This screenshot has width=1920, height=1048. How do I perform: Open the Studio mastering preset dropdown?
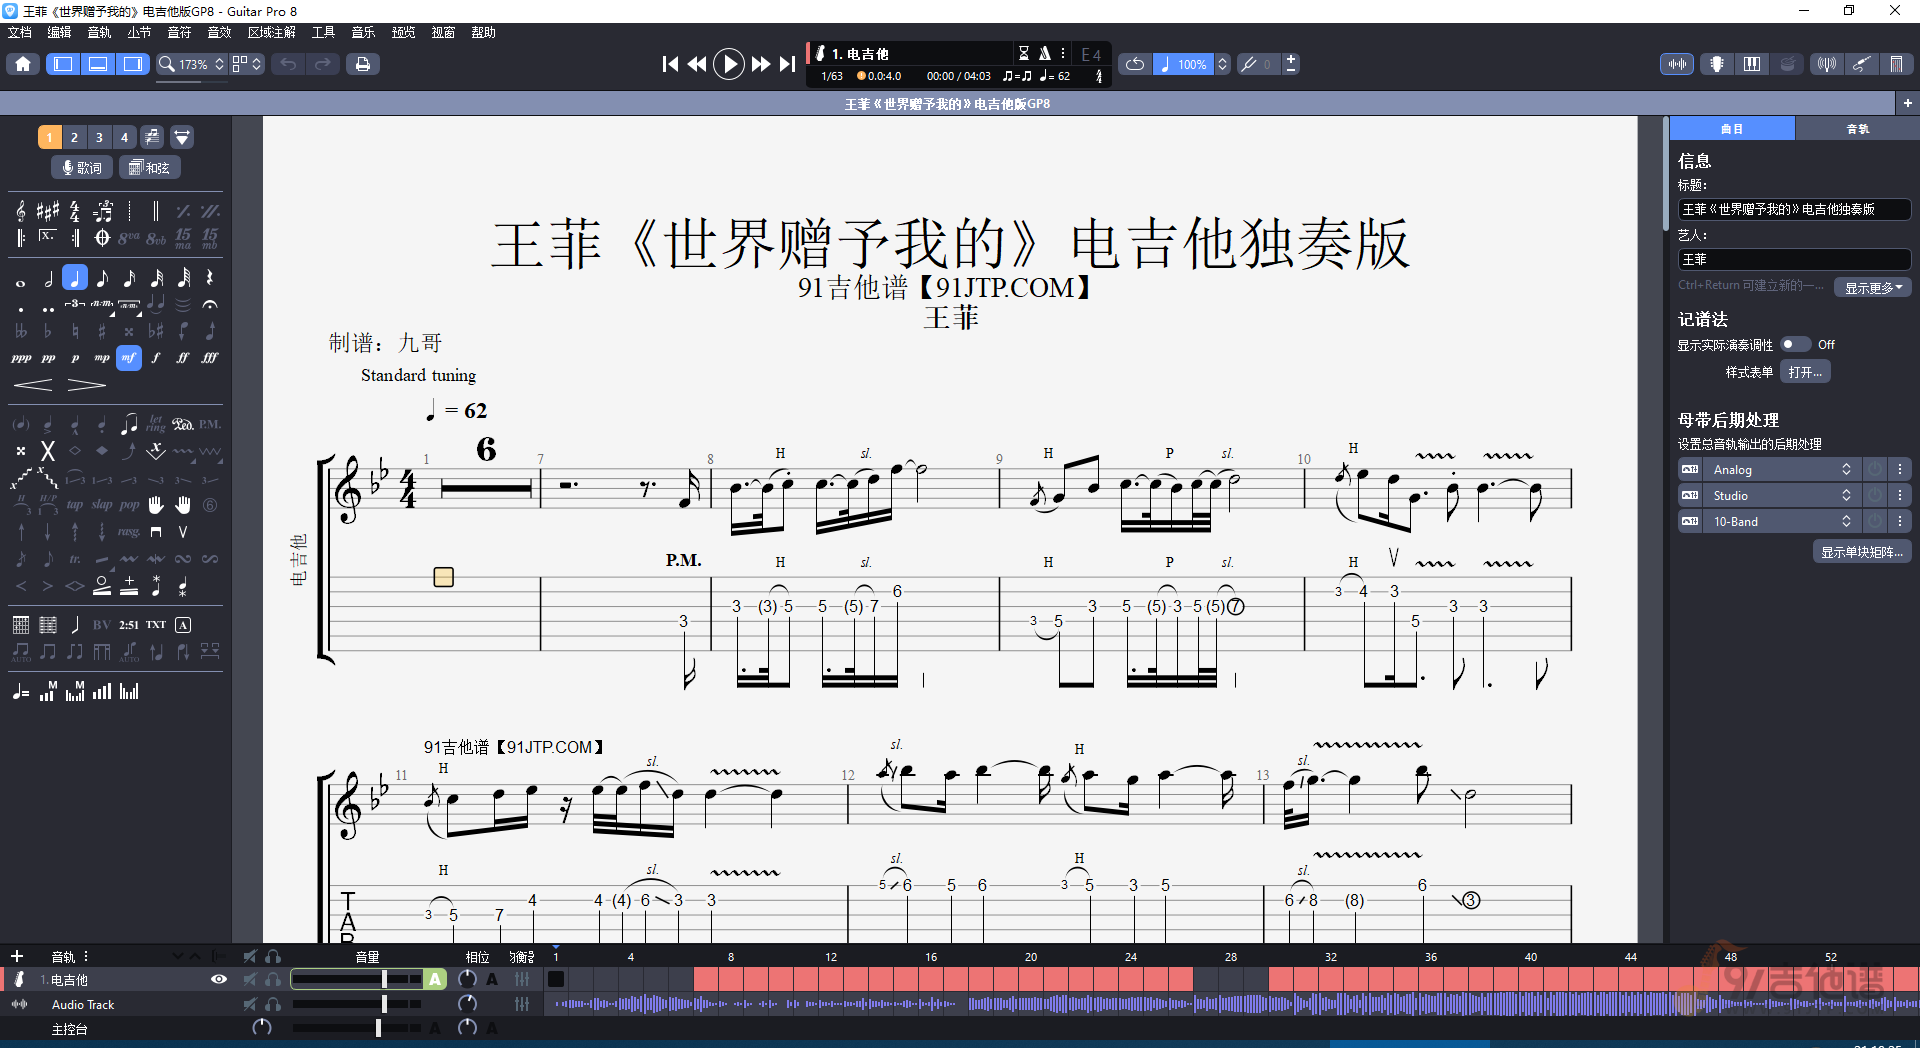pyautogui.click(x=1781, y=496)
